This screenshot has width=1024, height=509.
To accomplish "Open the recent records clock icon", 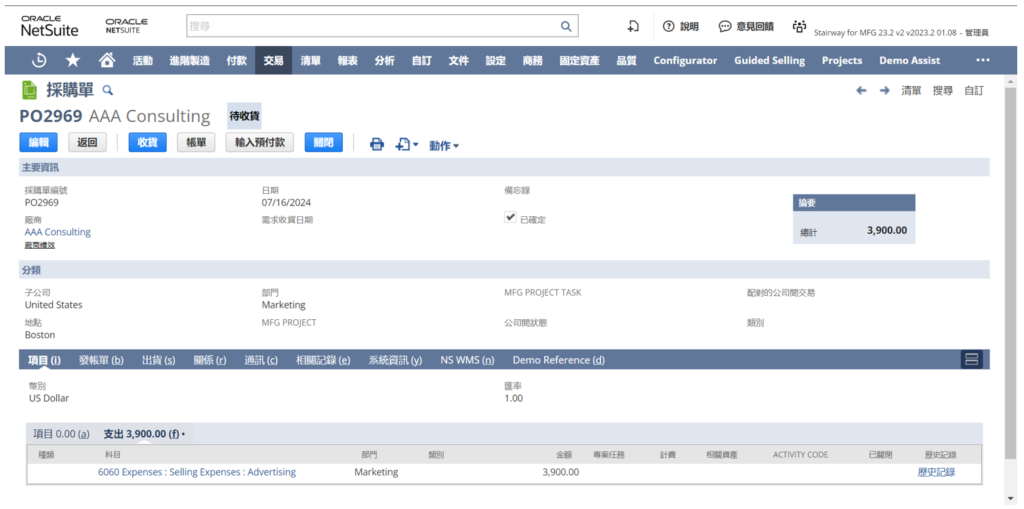I will (x=39, y=60).
